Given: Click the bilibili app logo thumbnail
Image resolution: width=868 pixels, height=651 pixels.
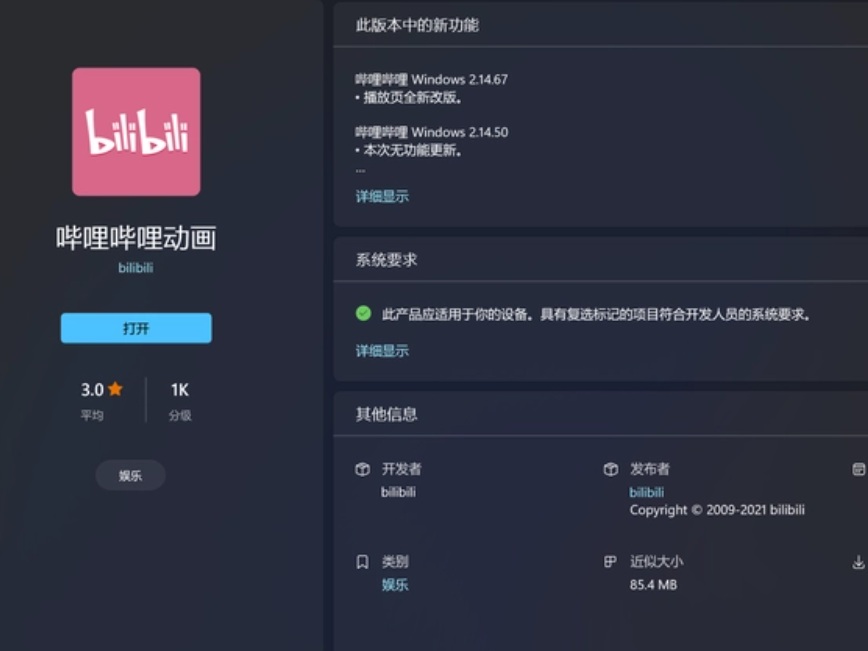Looking at the screenshot, I should point(136,132).
